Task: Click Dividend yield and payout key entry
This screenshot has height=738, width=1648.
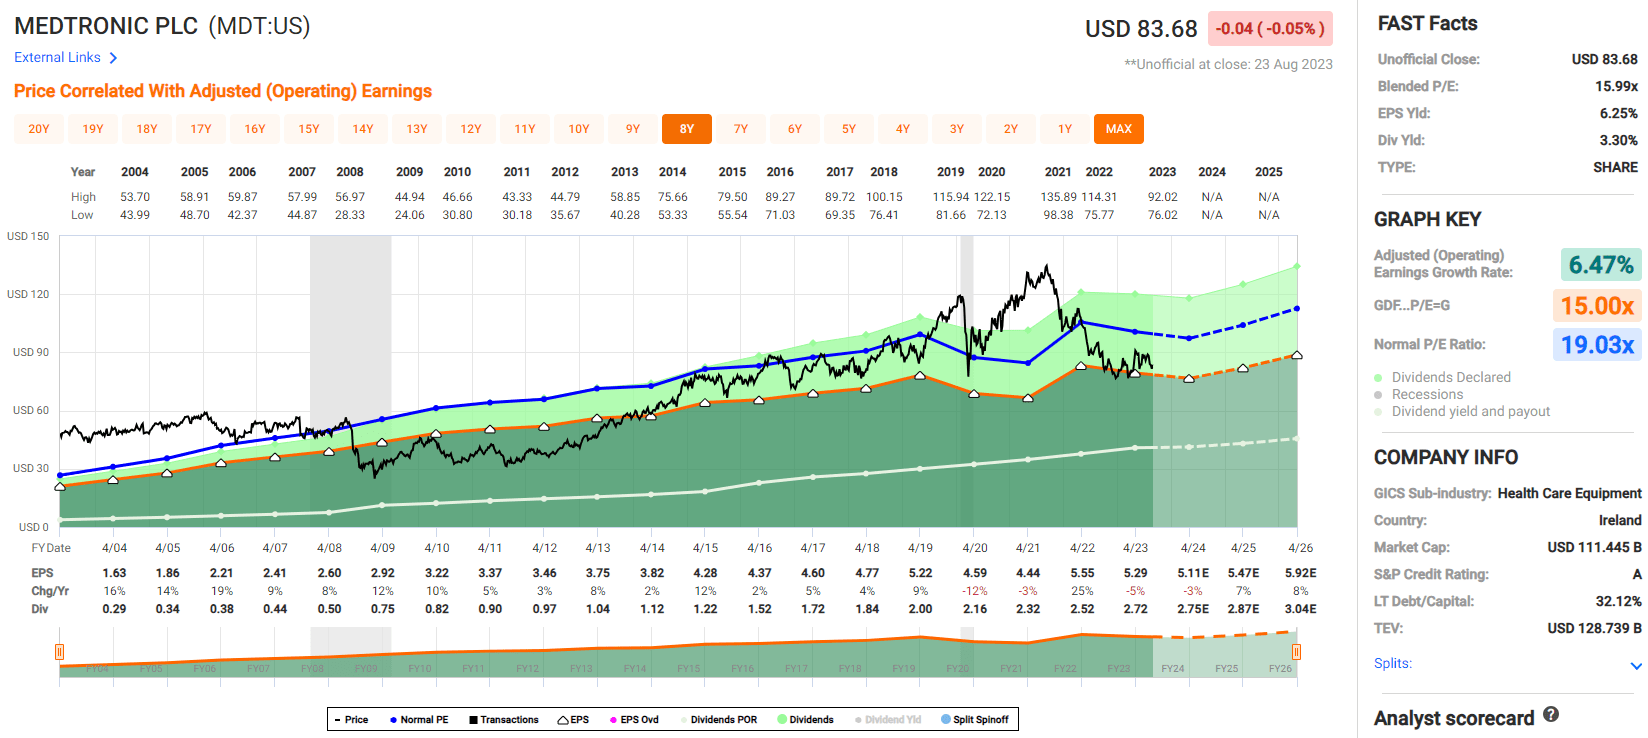Action: [x=1462, y=411]
